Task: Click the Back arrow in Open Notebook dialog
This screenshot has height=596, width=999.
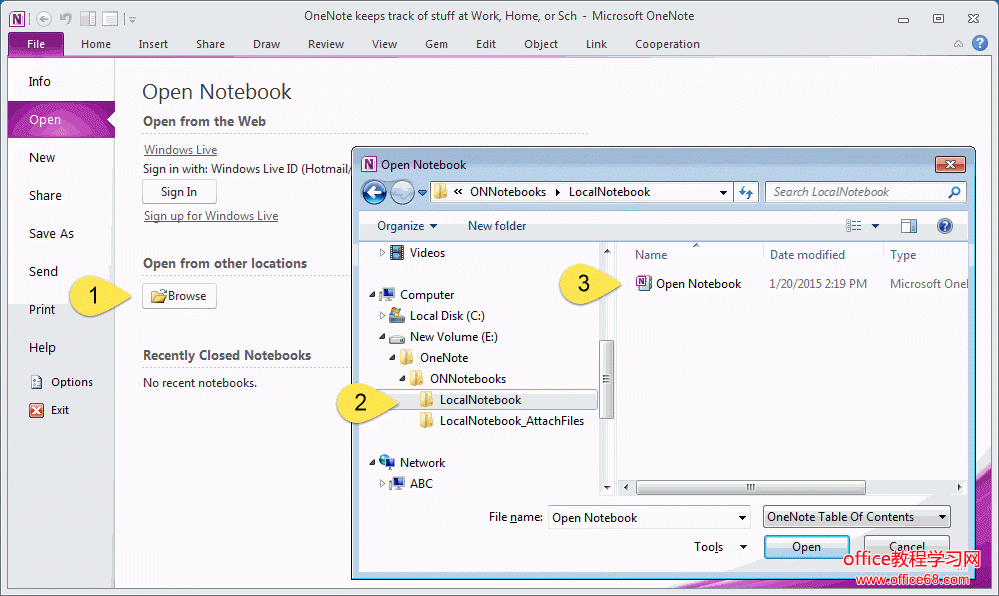Action: point(374,193)
